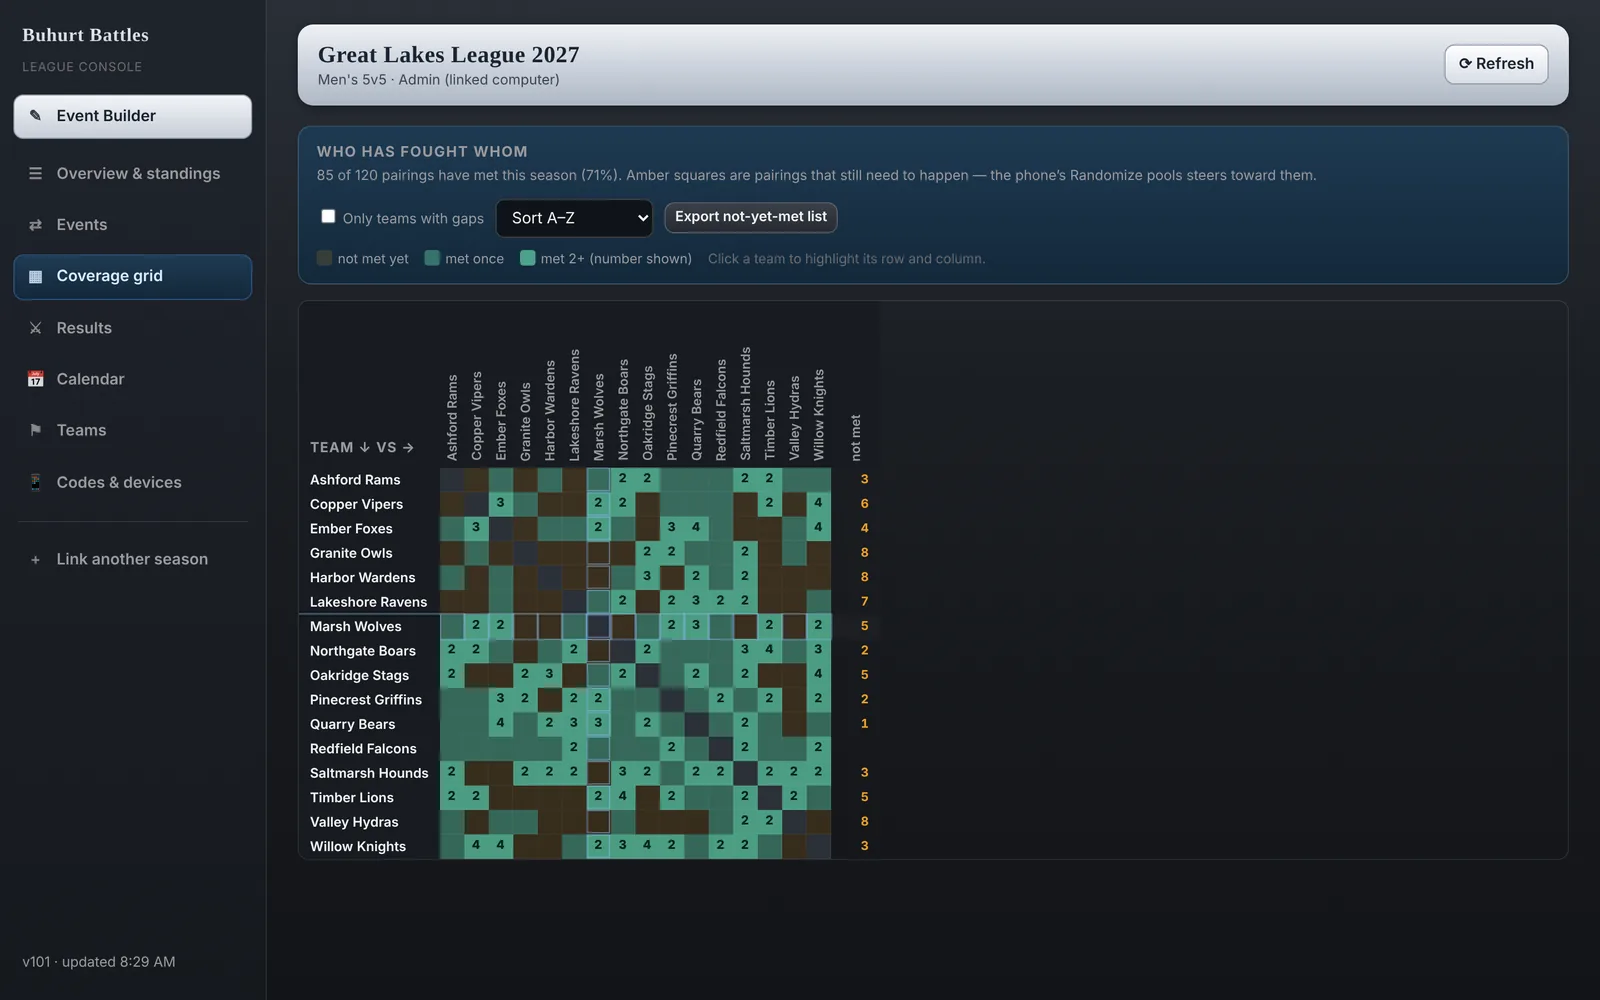Click Willow Knights vs Copper Vipers cell

(x=476, y=846)
